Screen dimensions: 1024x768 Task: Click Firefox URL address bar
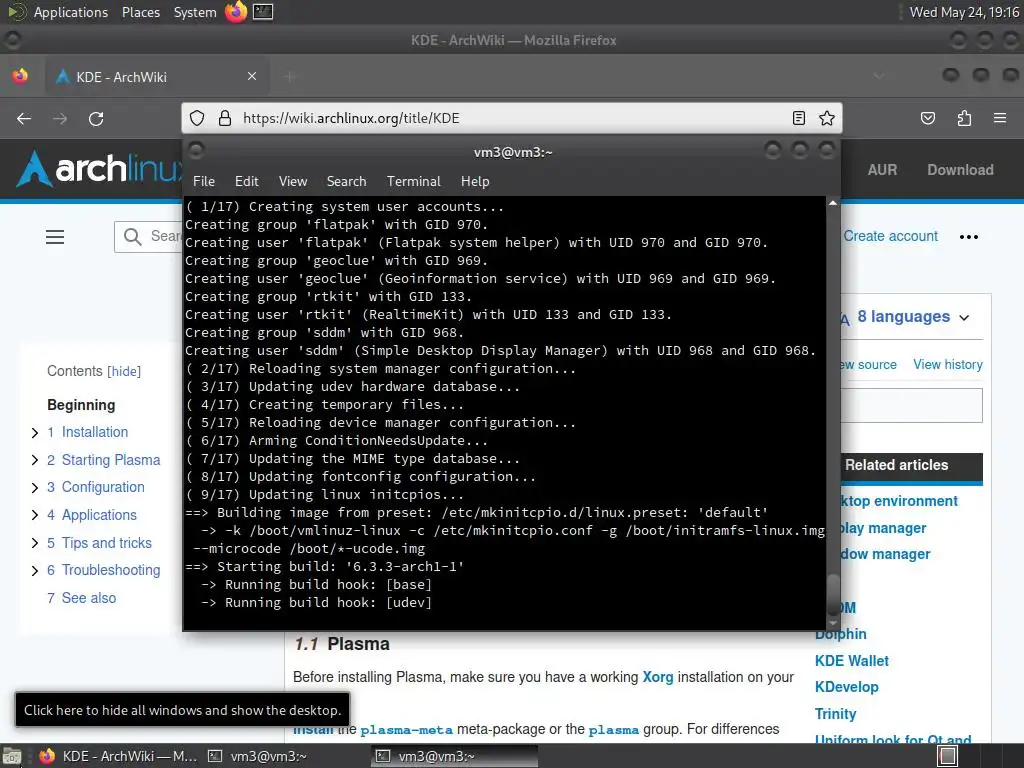click(511, 118)
